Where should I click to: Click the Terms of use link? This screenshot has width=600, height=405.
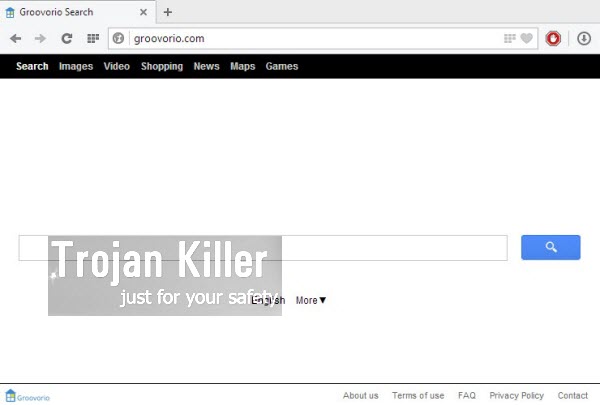click(418, 395)
